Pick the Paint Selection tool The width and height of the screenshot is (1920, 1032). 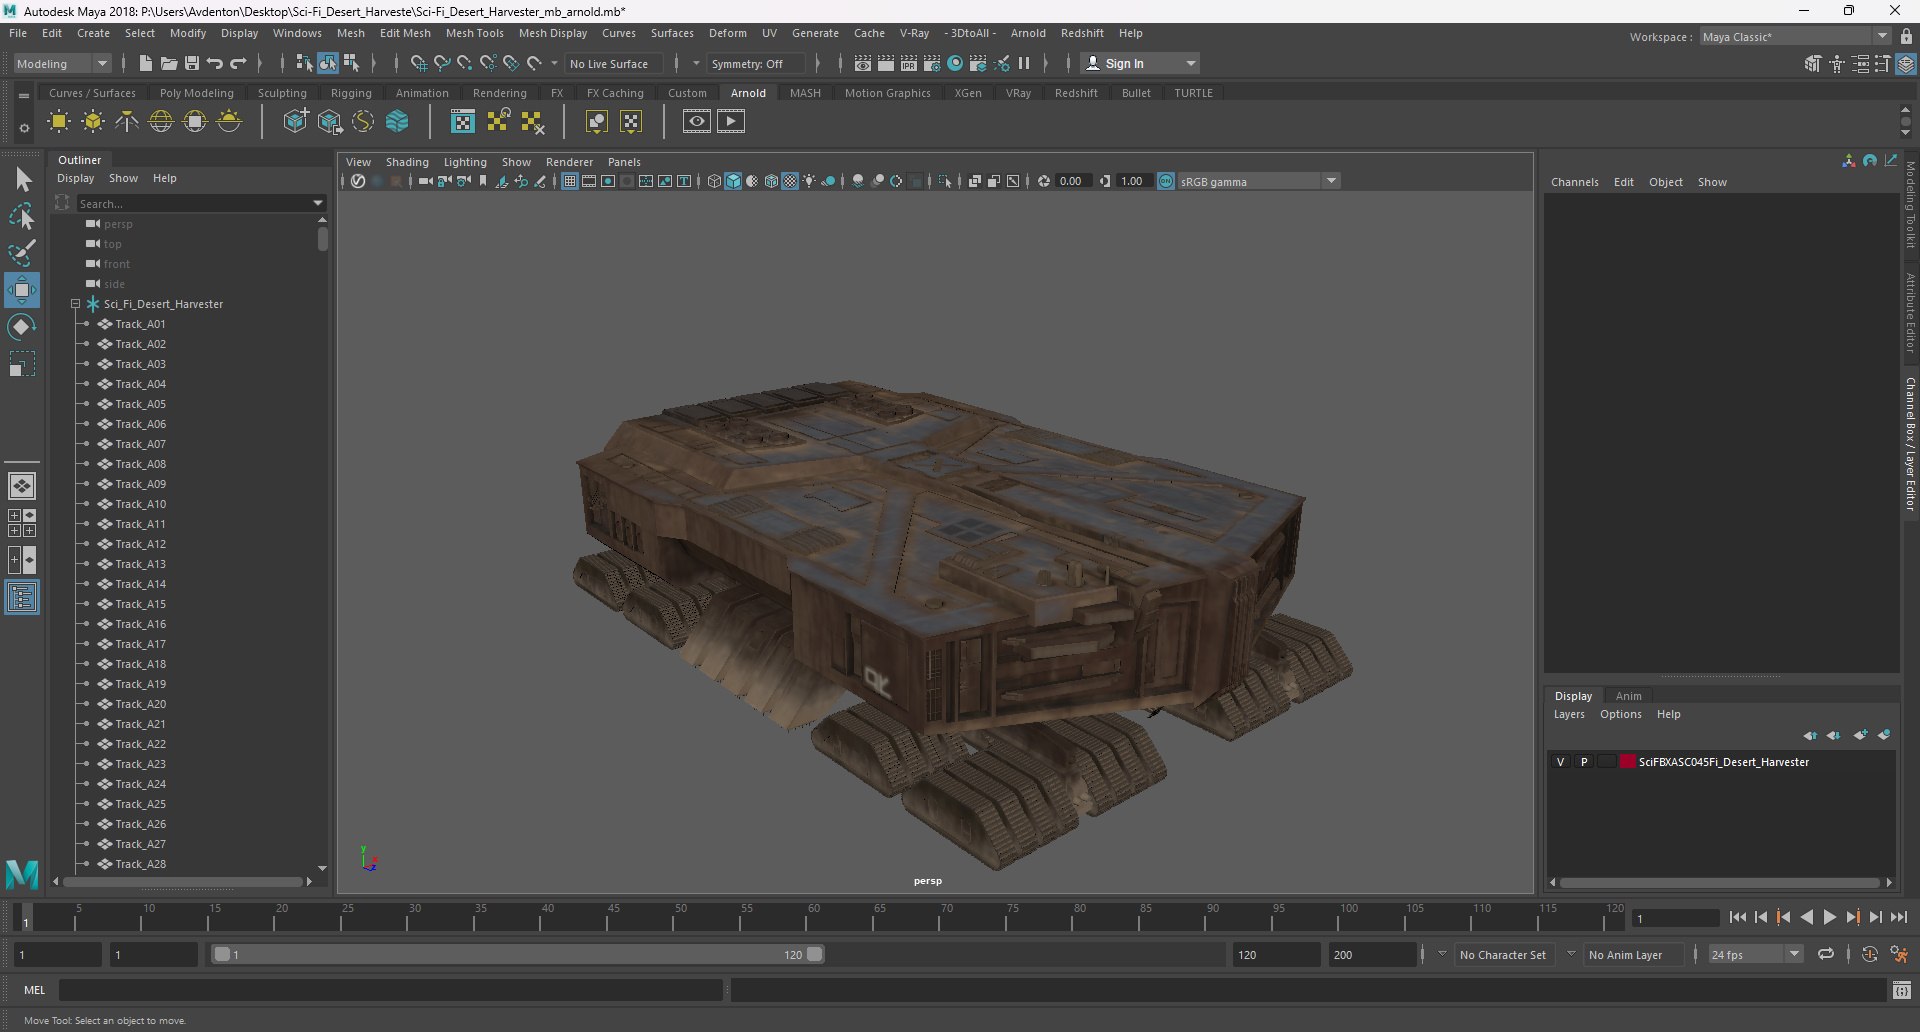22,252
